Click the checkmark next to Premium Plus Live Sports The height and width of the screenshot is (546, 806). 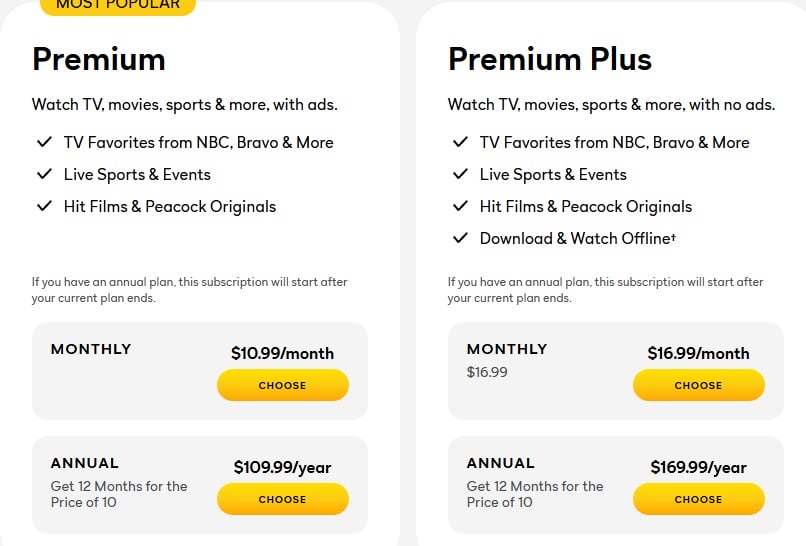tap(460, 174)
